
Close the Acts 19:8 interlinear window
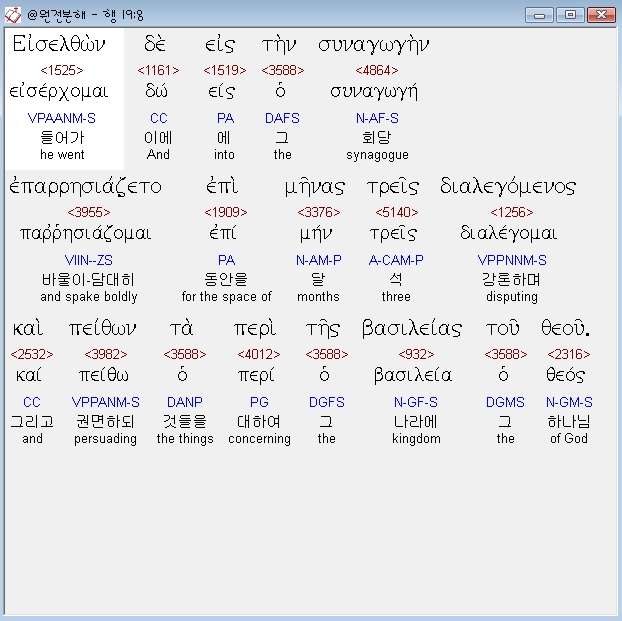601,14
